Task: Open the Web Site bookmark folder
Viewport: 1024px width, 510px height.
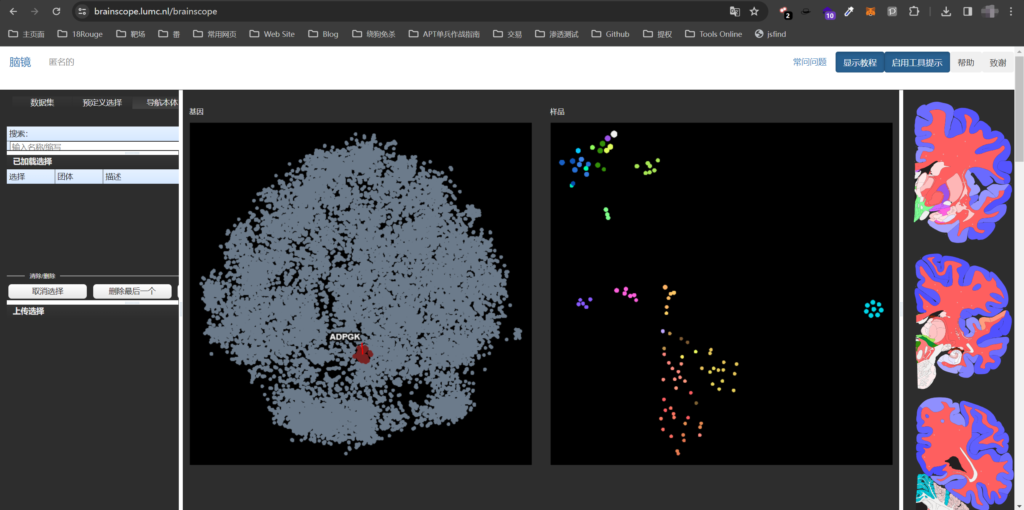Action: 272,34
